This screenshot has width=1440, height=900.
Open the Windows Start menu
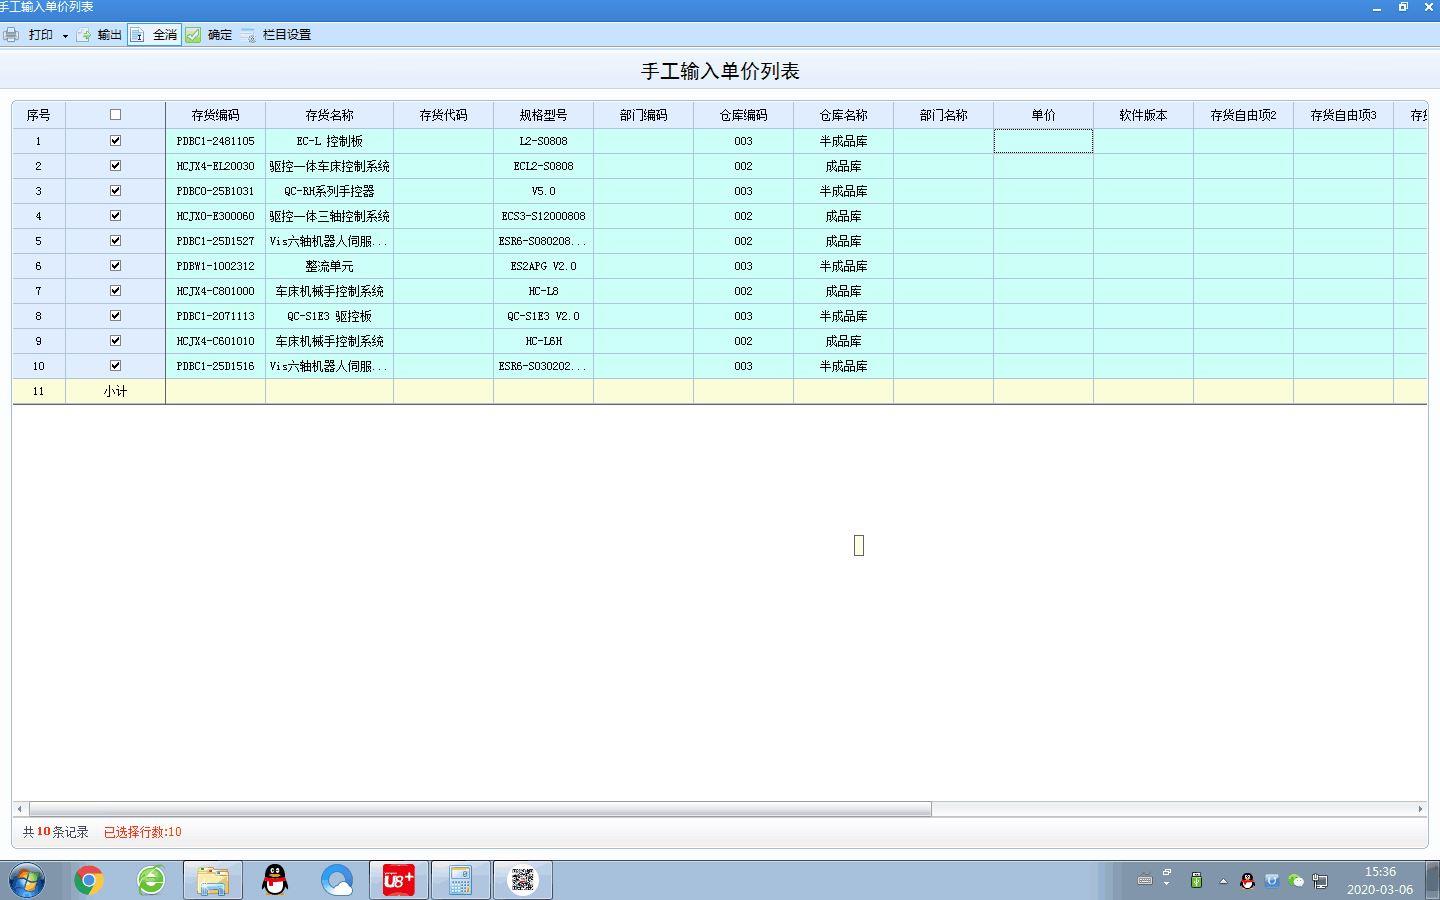click(27, 880)
